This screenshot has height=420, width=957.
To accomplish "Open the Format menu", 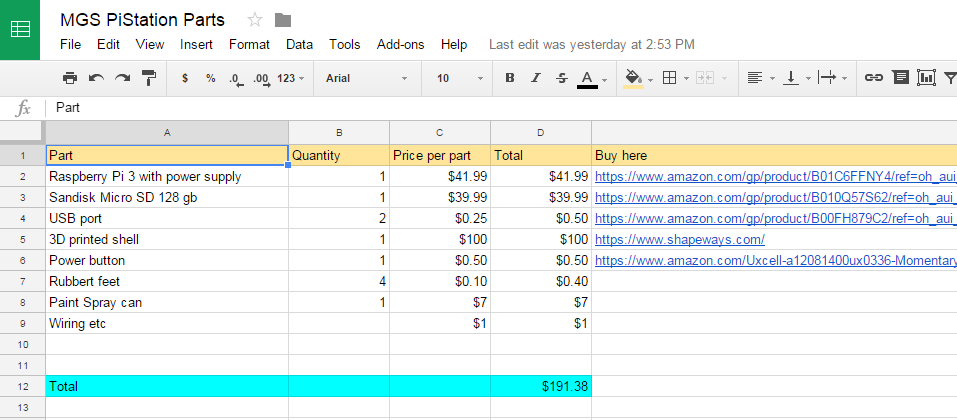I will point(249,45).
